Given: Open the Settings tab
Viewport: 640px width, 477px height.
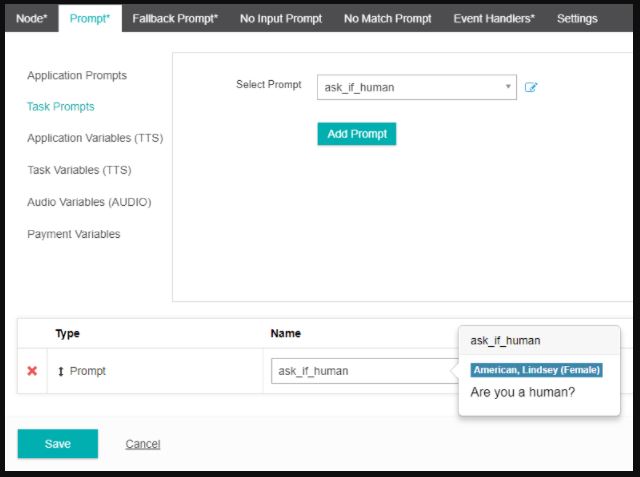Looking at the screenshot, I should click(x=577, y=19).
